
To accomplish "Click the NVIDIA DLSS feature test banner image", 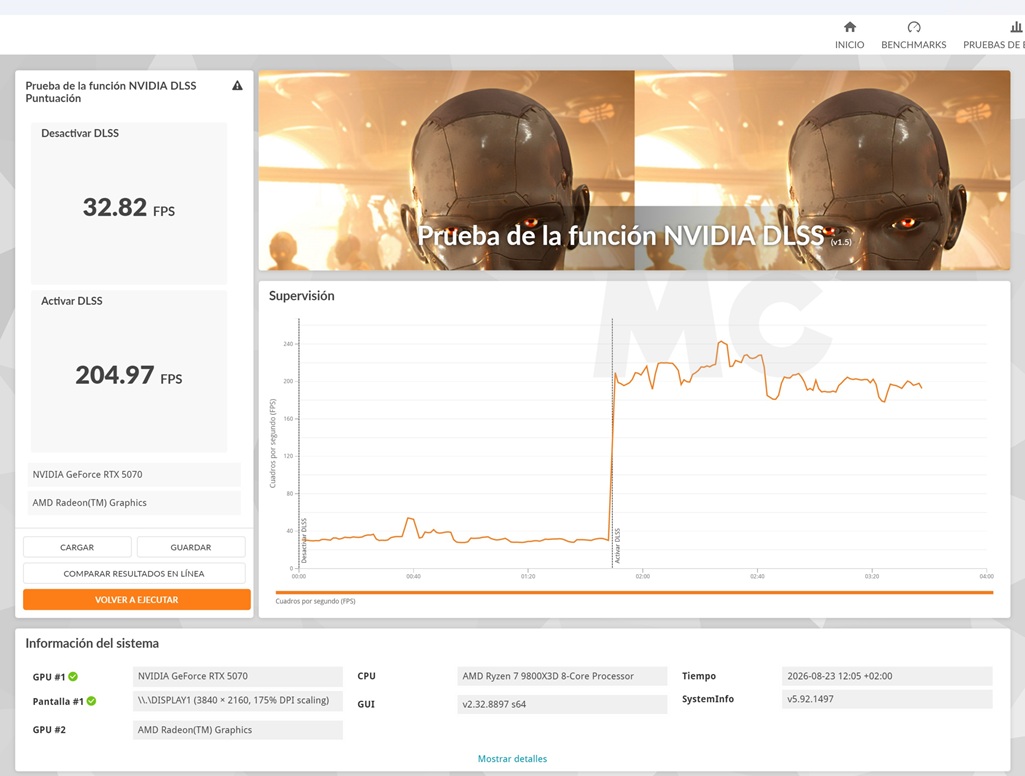I will click(x=634, y=171).
